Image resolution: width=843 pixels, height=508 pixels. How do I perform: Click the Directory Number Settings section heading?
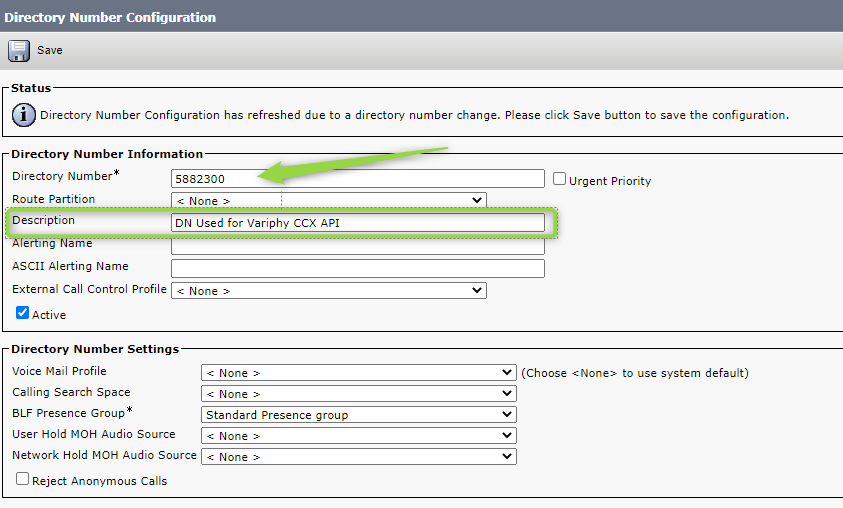click(95, 349)
